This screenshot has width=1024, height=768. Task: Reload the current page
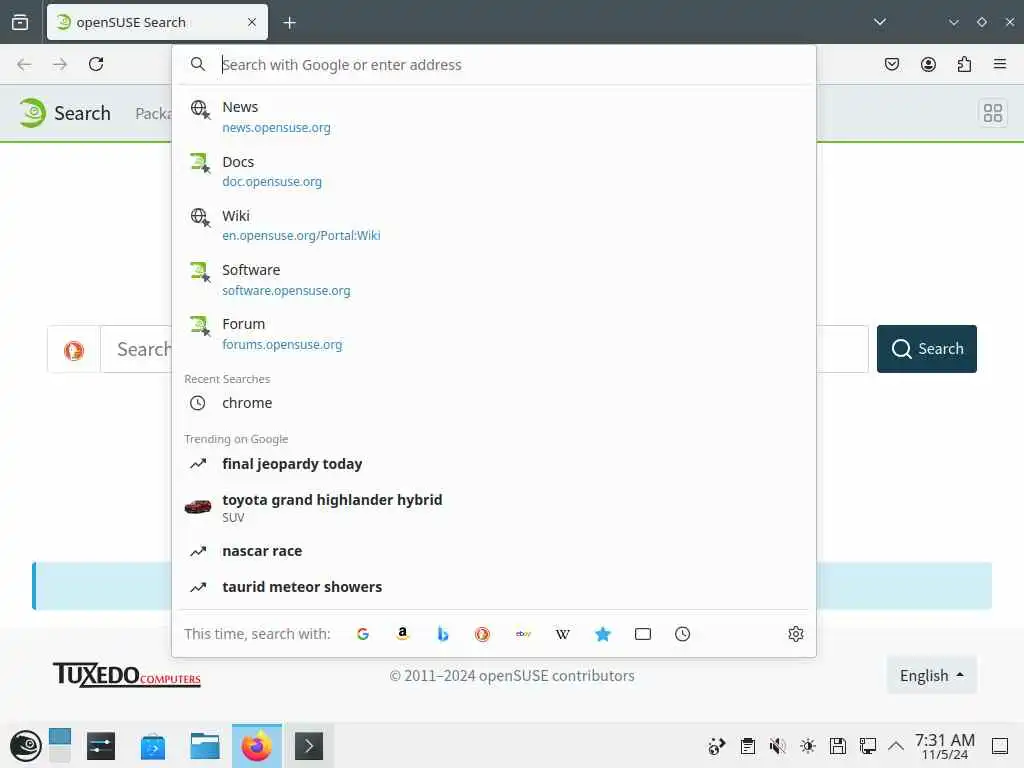click(x=96, y=64)
